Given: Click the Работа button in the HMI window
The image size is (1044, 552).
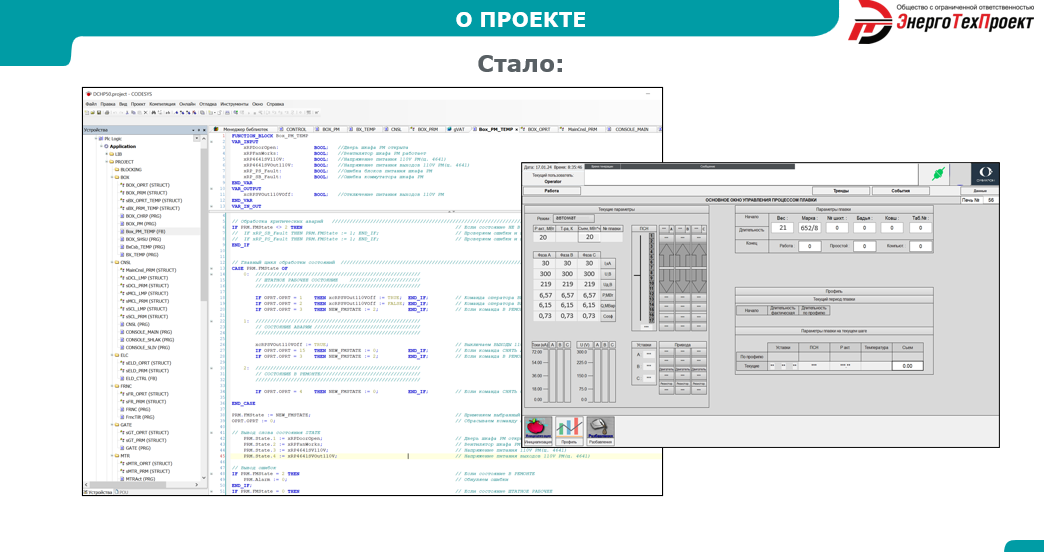Looking at the screenshot, I should [552, 191].
